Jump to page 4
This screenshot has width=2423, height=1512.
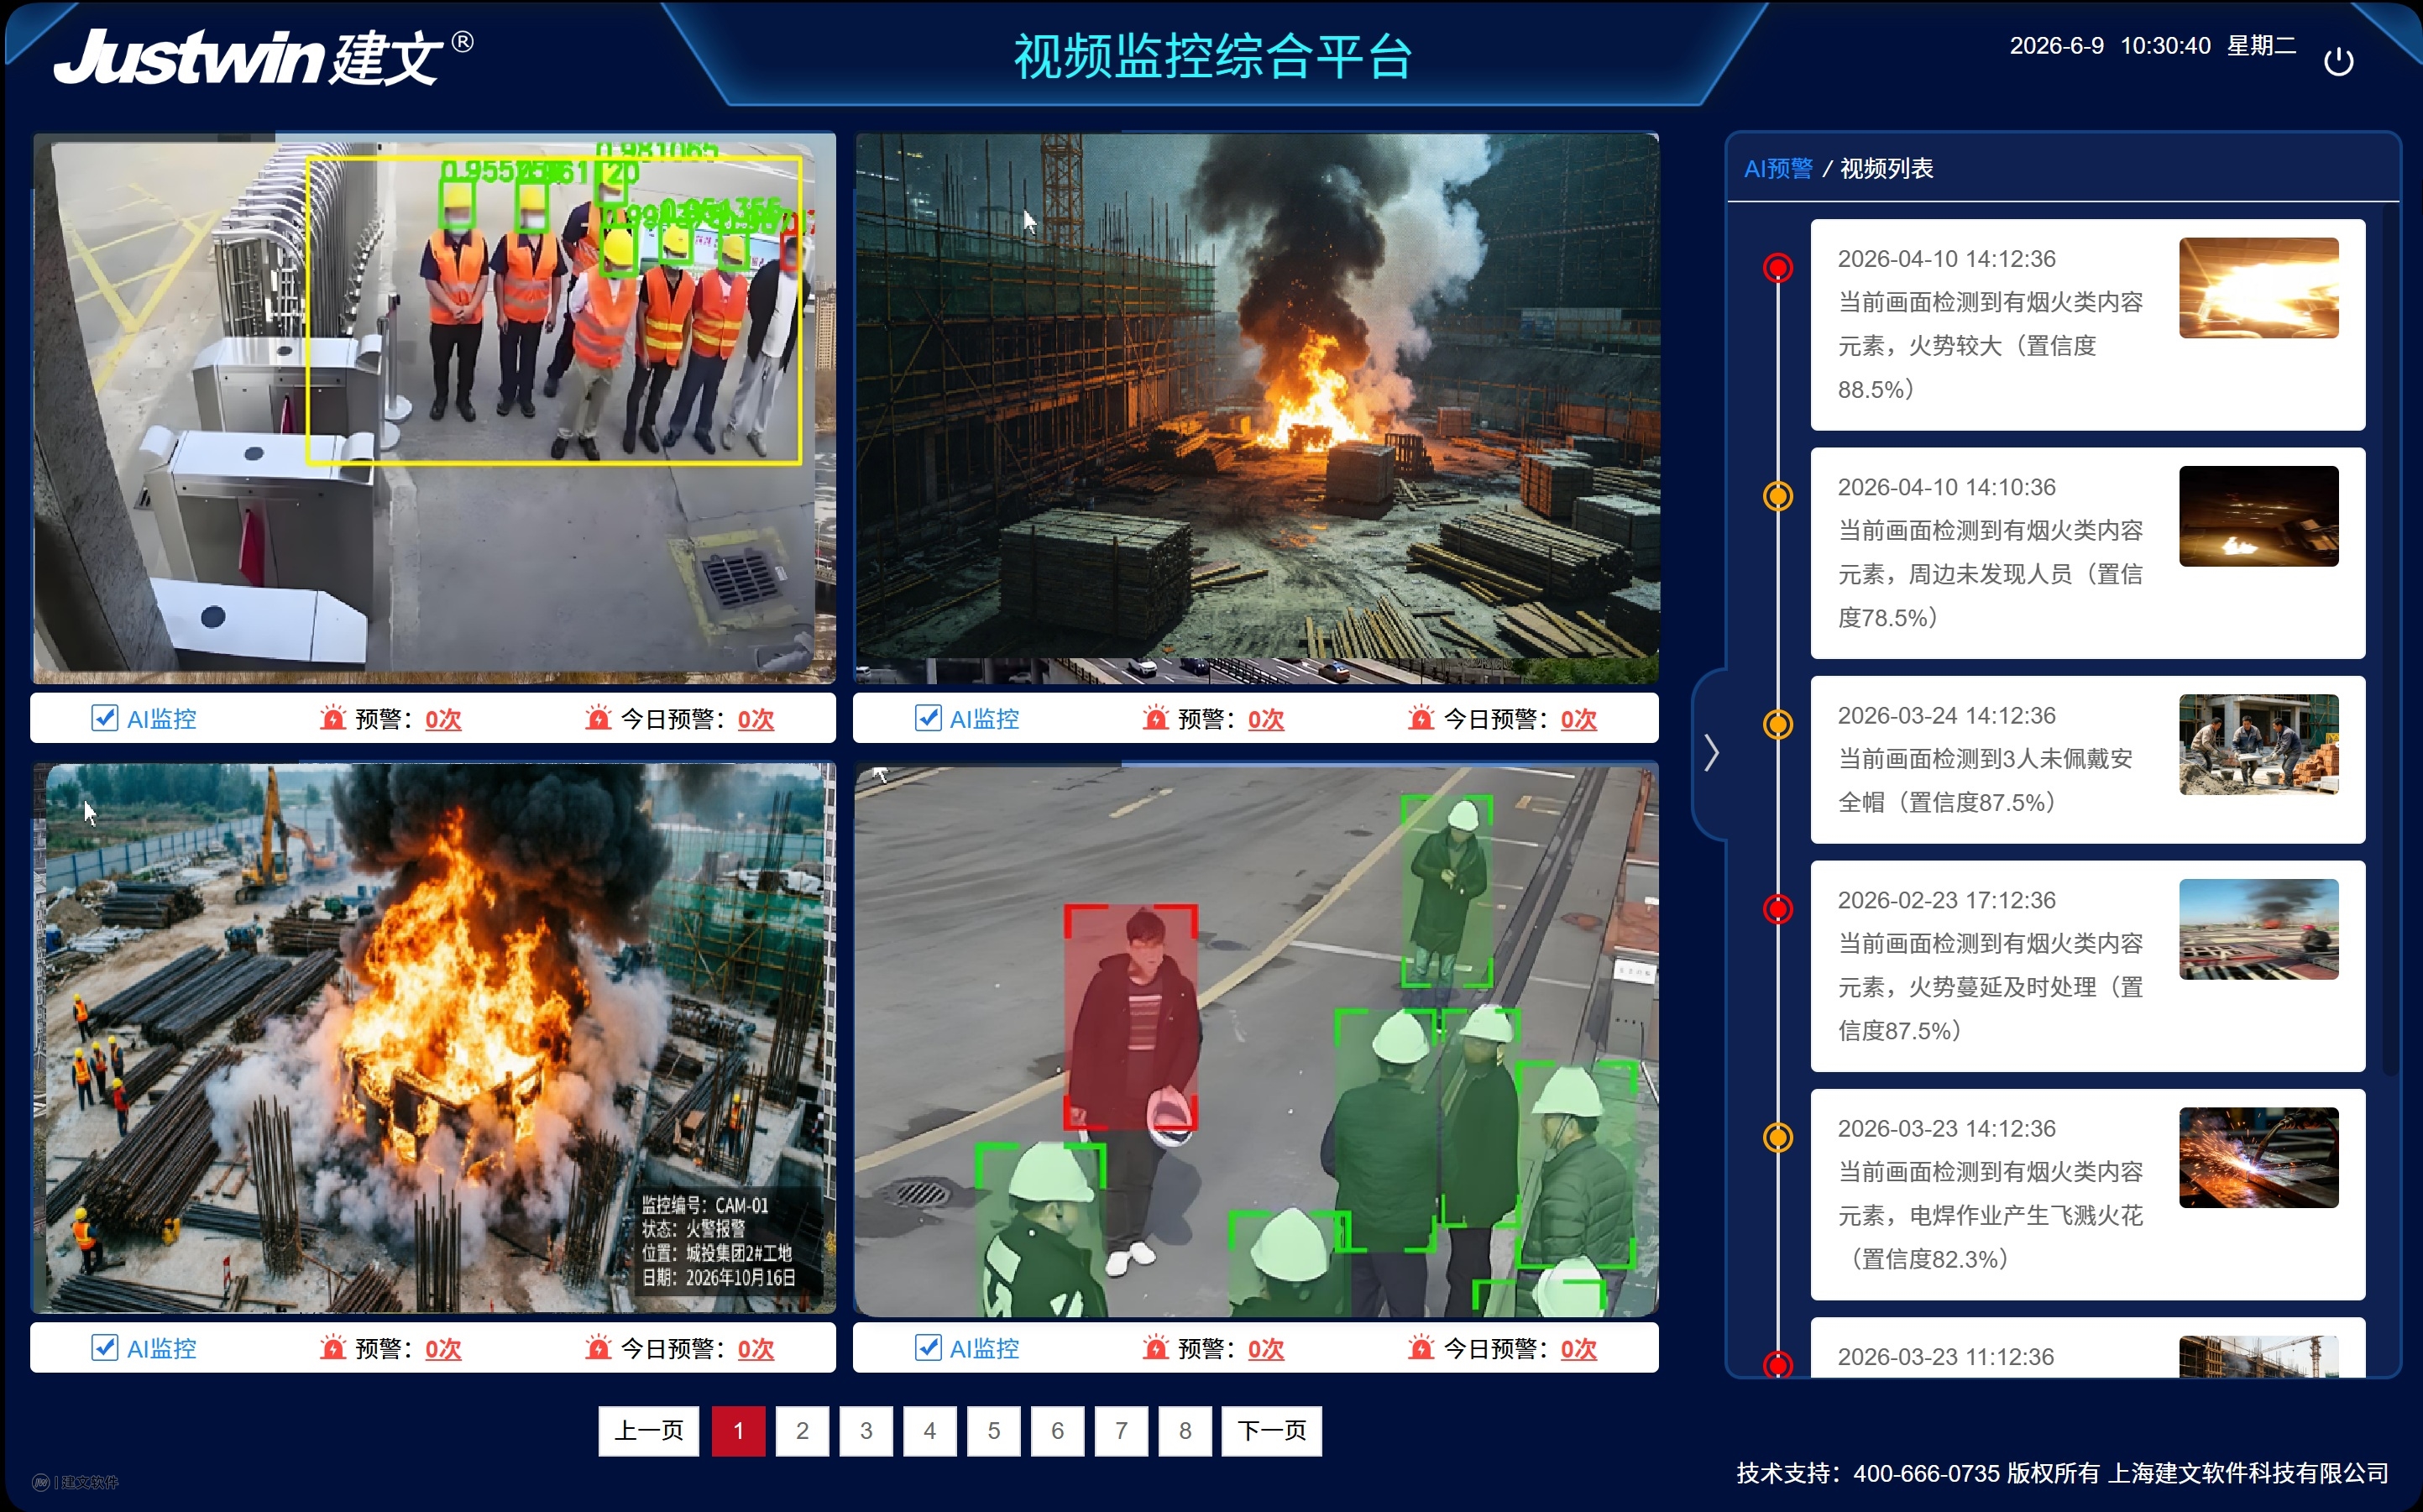(930, 1431)
